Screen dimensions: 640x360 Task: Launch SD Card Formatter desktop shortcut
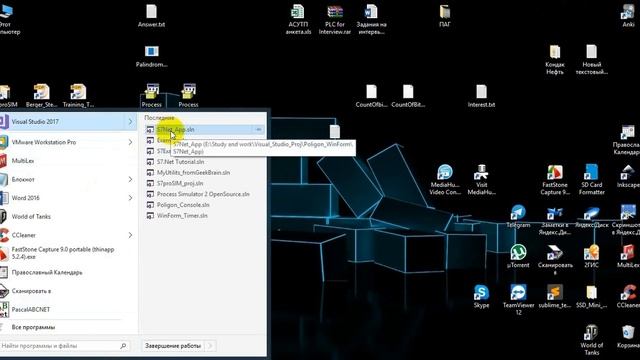click(591, 180)
